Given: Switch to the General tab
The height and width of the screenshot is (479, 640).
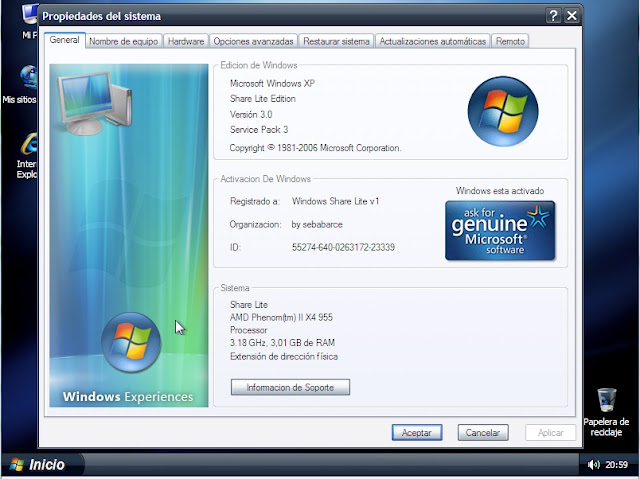Looking at the screenshot, I should click(x=64, y=40).
